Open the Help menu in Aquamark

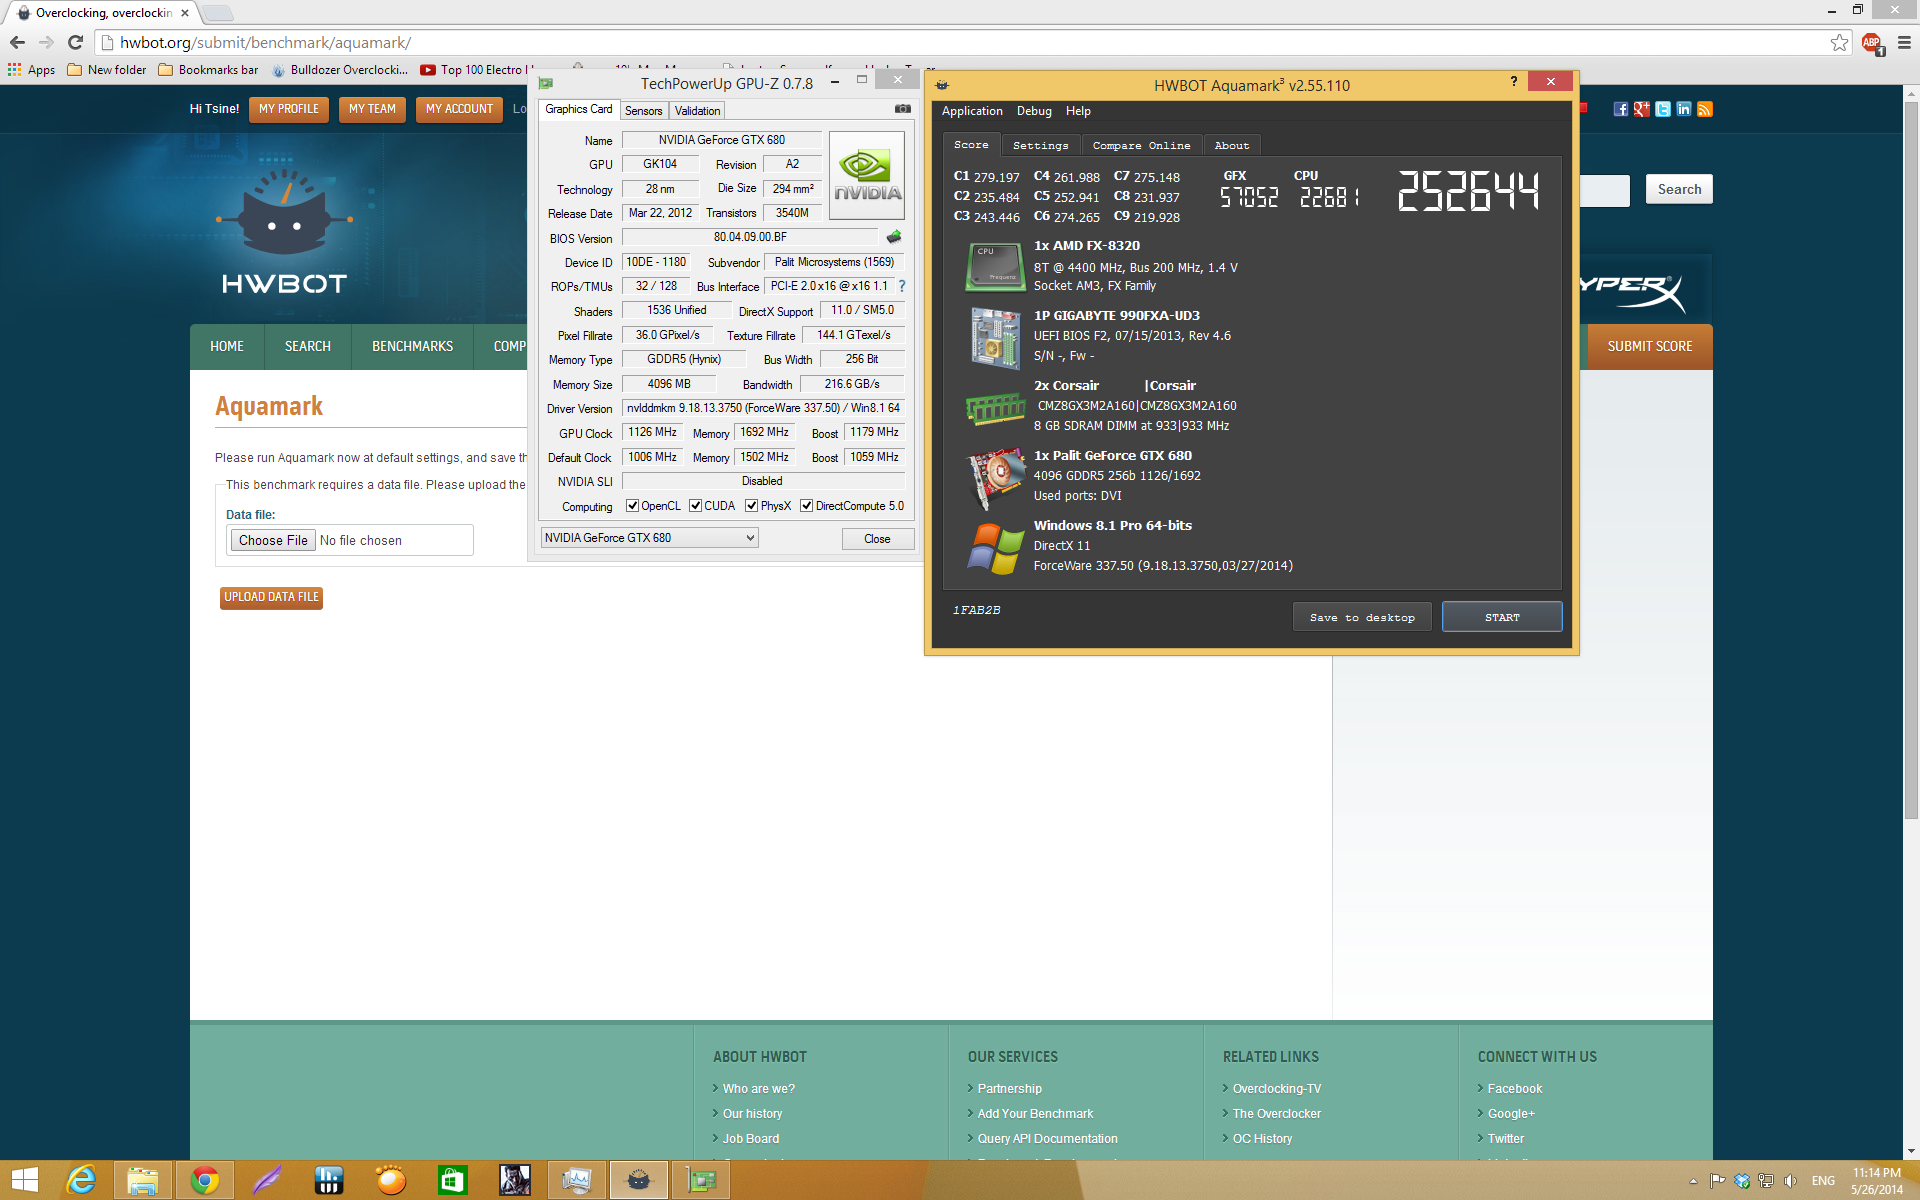1078,111
